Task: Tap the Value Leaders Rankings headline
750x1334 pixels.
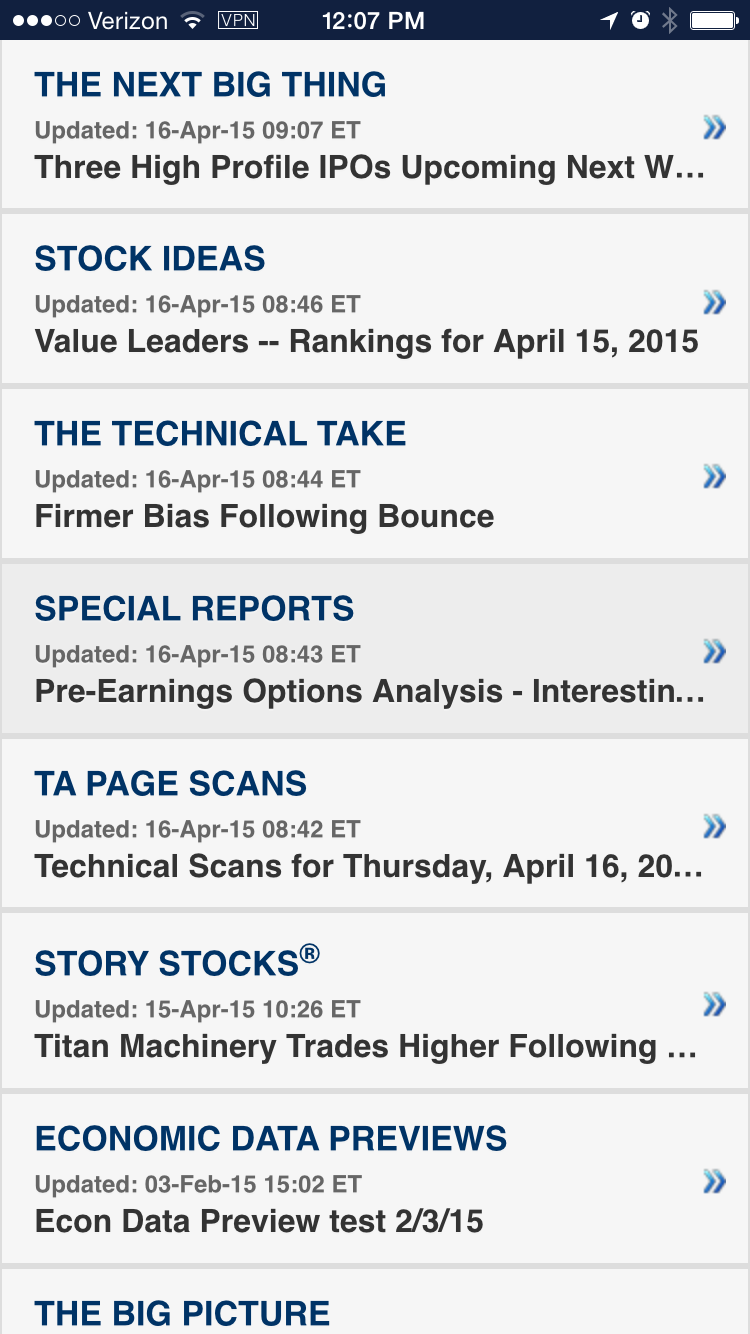Action: [366, 342]
